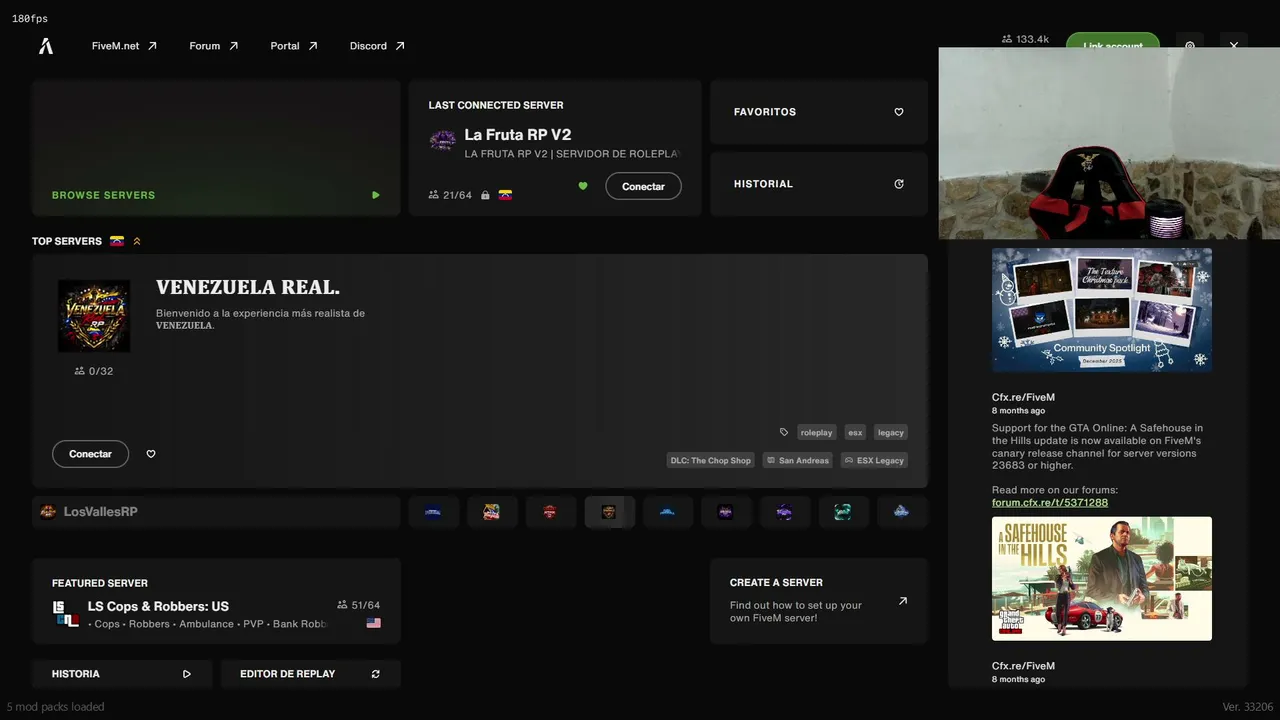Select the red shield server thumbnail

tap(550, 512)
